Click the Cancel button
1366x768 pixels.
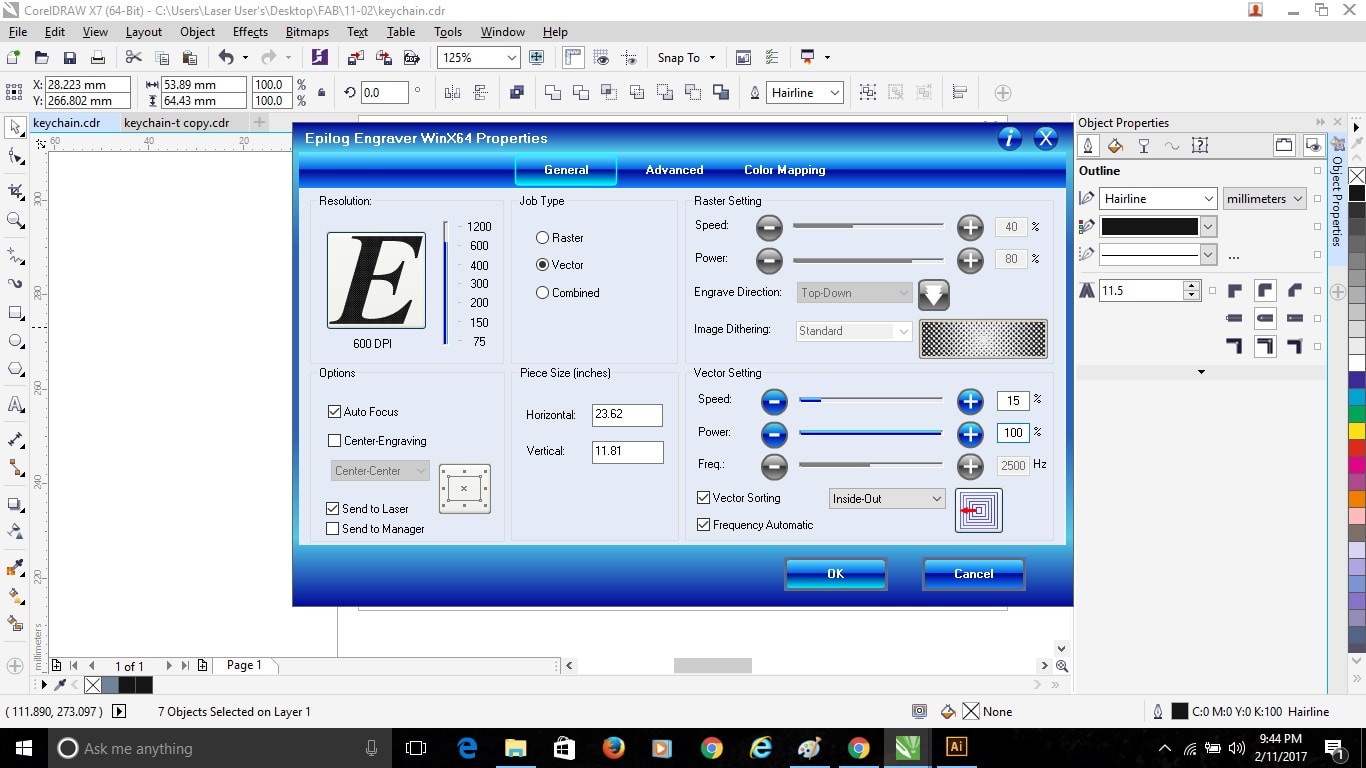(973, 574)
